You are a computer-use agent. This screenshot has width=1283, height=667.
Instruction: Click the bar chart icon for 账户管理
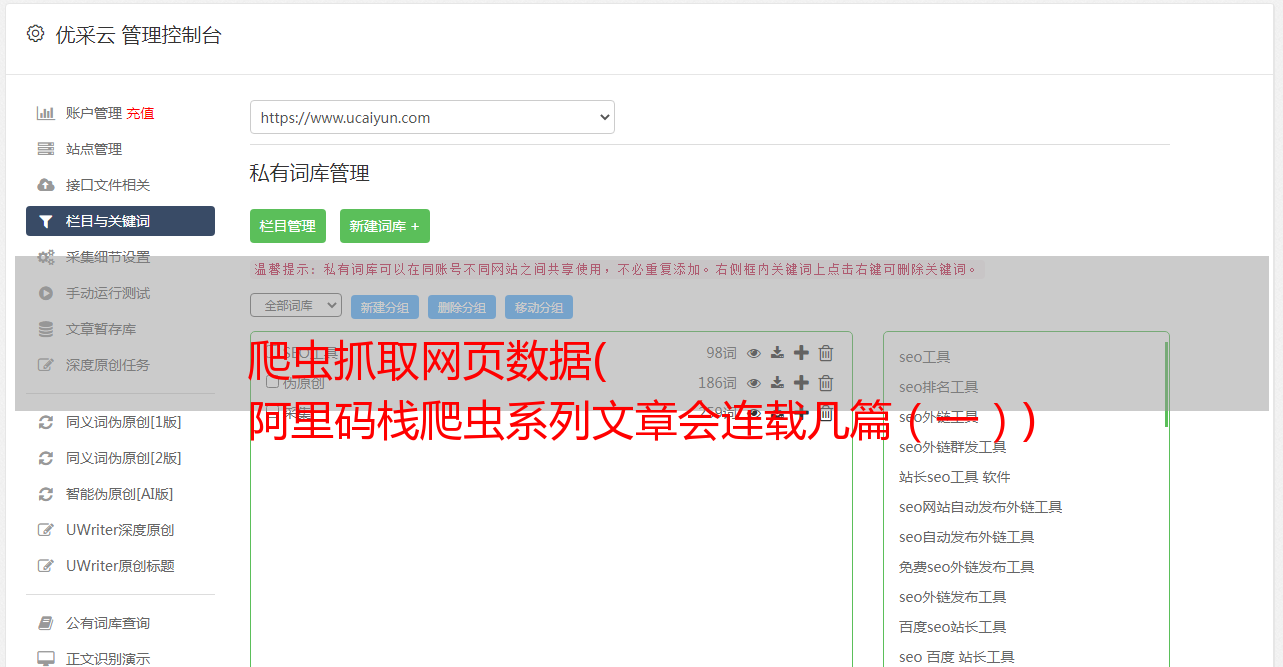45,113
